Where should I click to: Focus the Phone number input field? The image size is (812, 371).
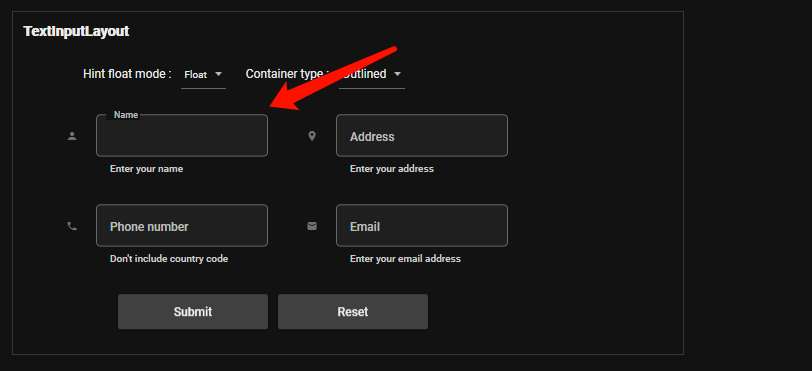pos(182,225)
